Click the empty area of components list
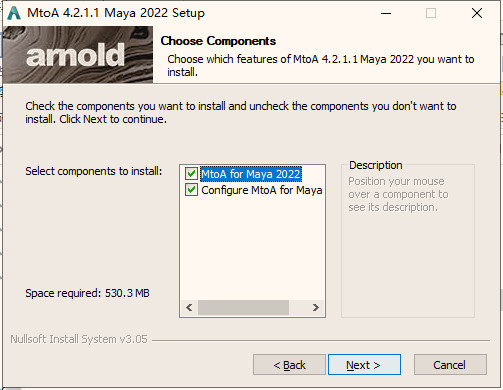 point(252,248)
